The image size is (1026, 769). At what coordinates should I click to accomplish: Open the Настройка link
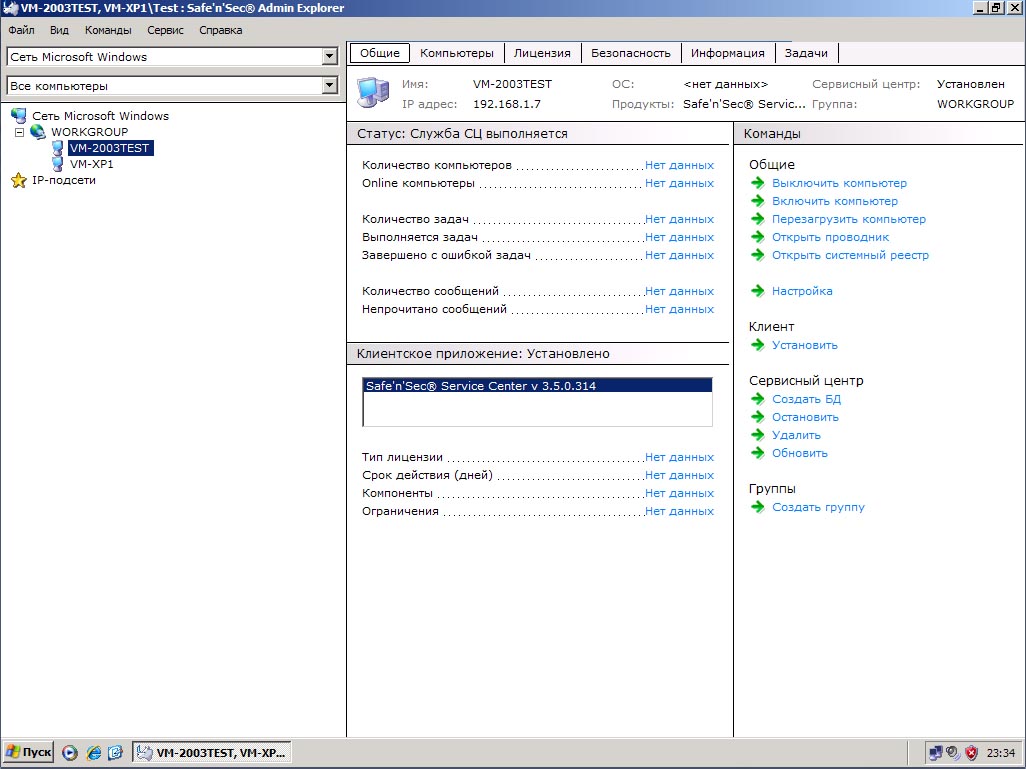tap(802, 291)
